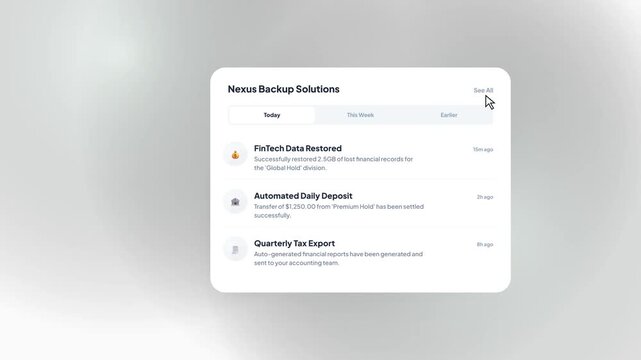Open the Quarterly Tax Export notification title
This screenshot has height=360, width=641.
pyautogui.click(x=294, y=243)
